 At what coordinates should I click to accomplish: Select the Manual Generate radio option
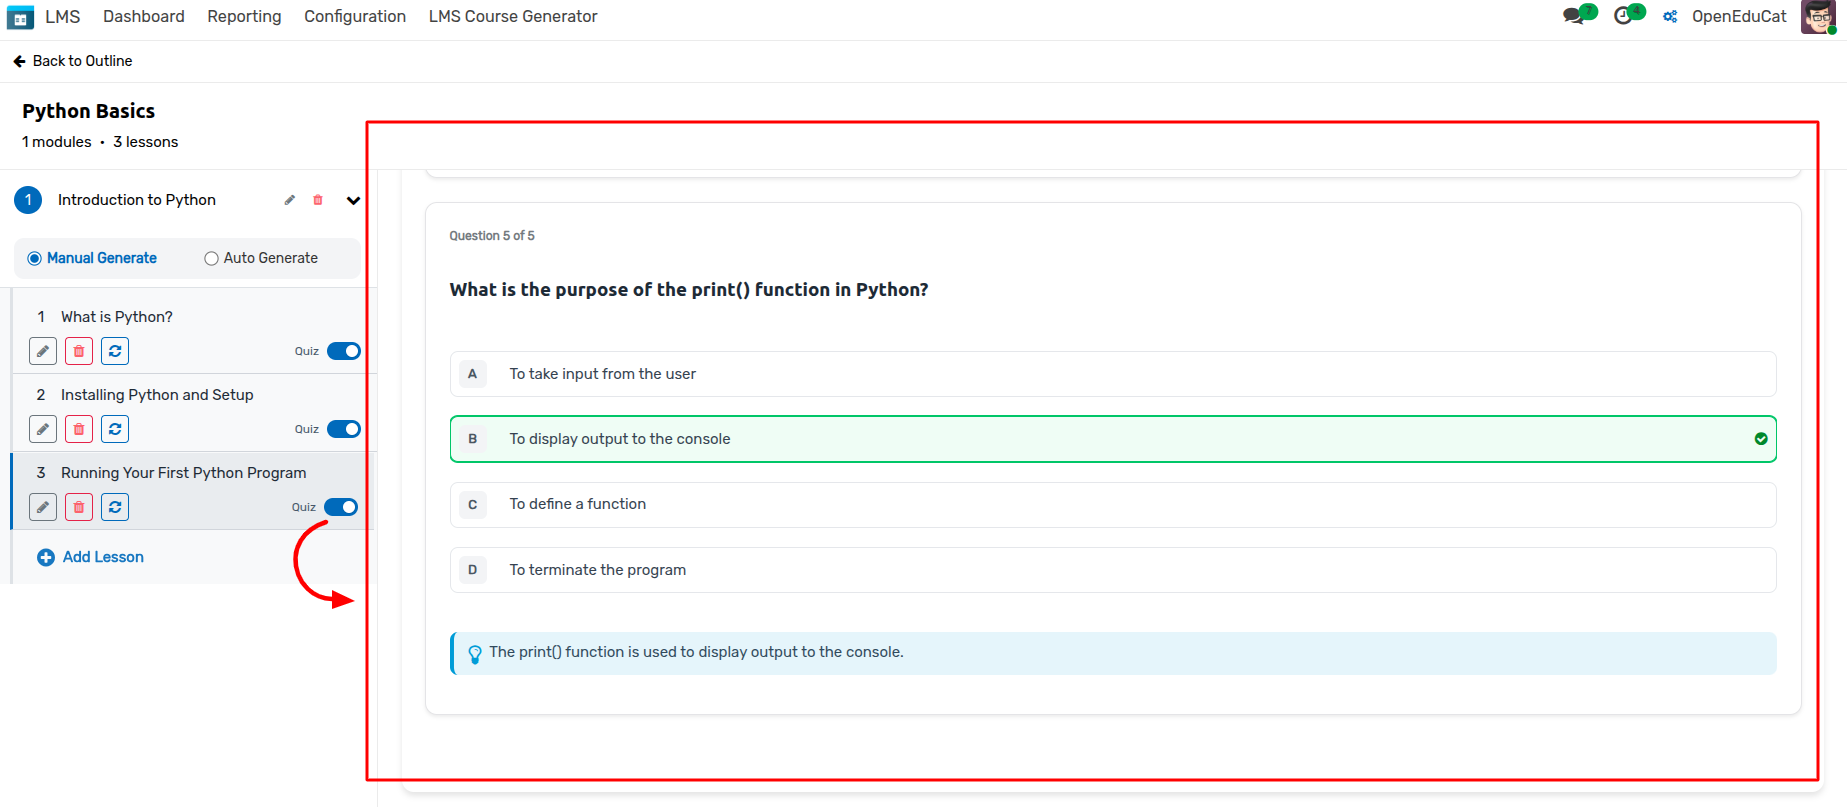point(35,258)
